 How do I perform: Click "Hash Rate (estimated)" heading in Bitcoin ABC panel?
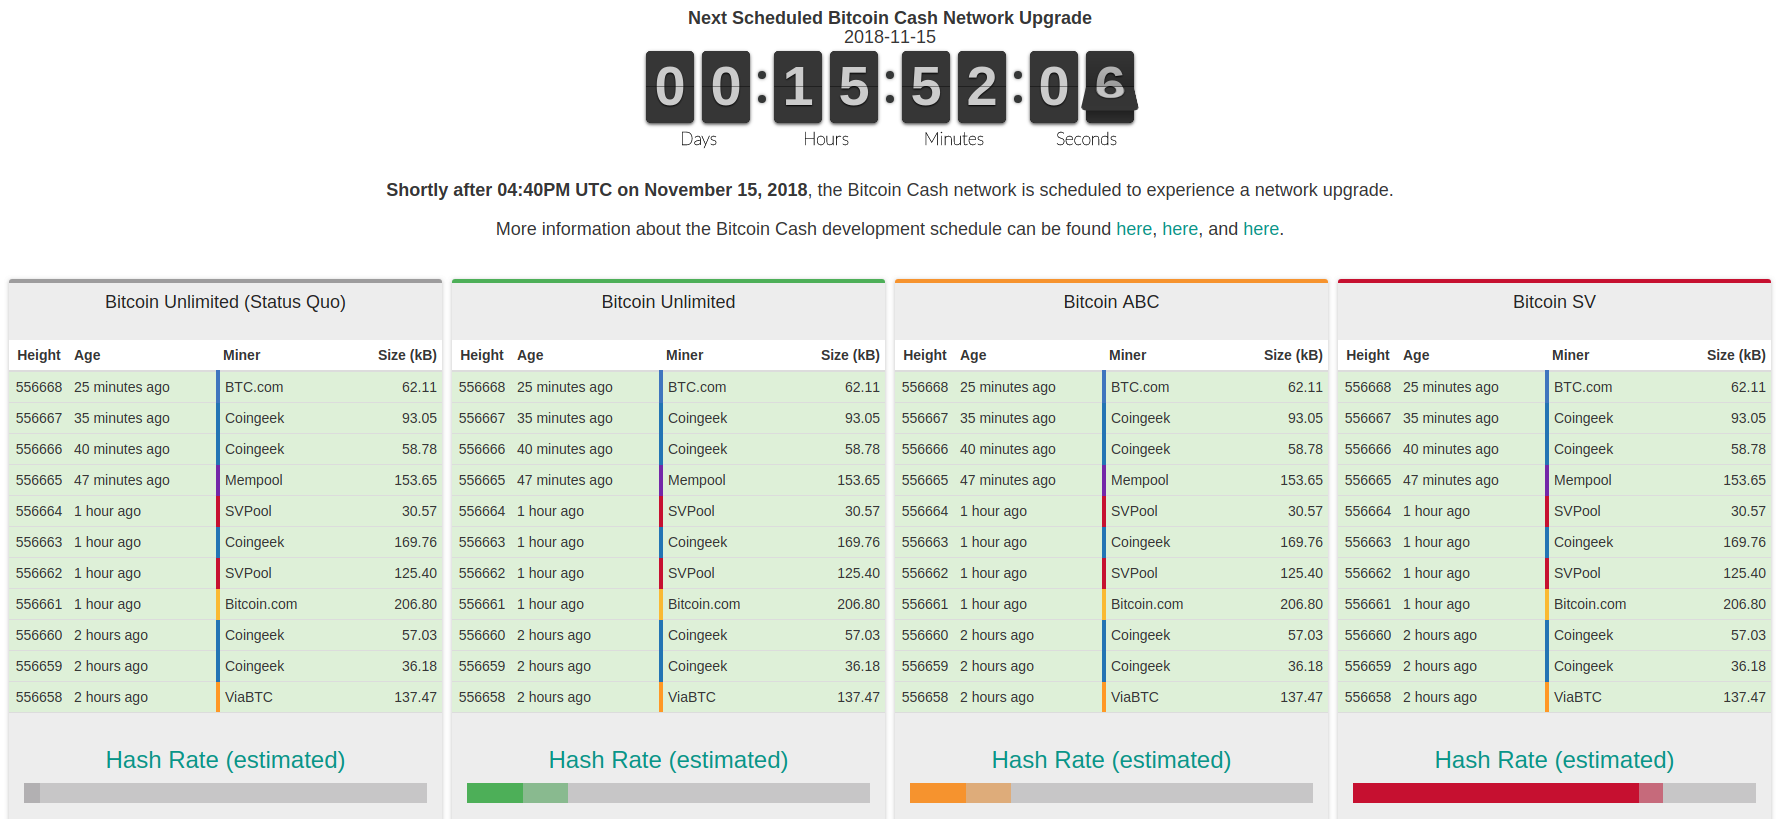(x=1111, y=760)
